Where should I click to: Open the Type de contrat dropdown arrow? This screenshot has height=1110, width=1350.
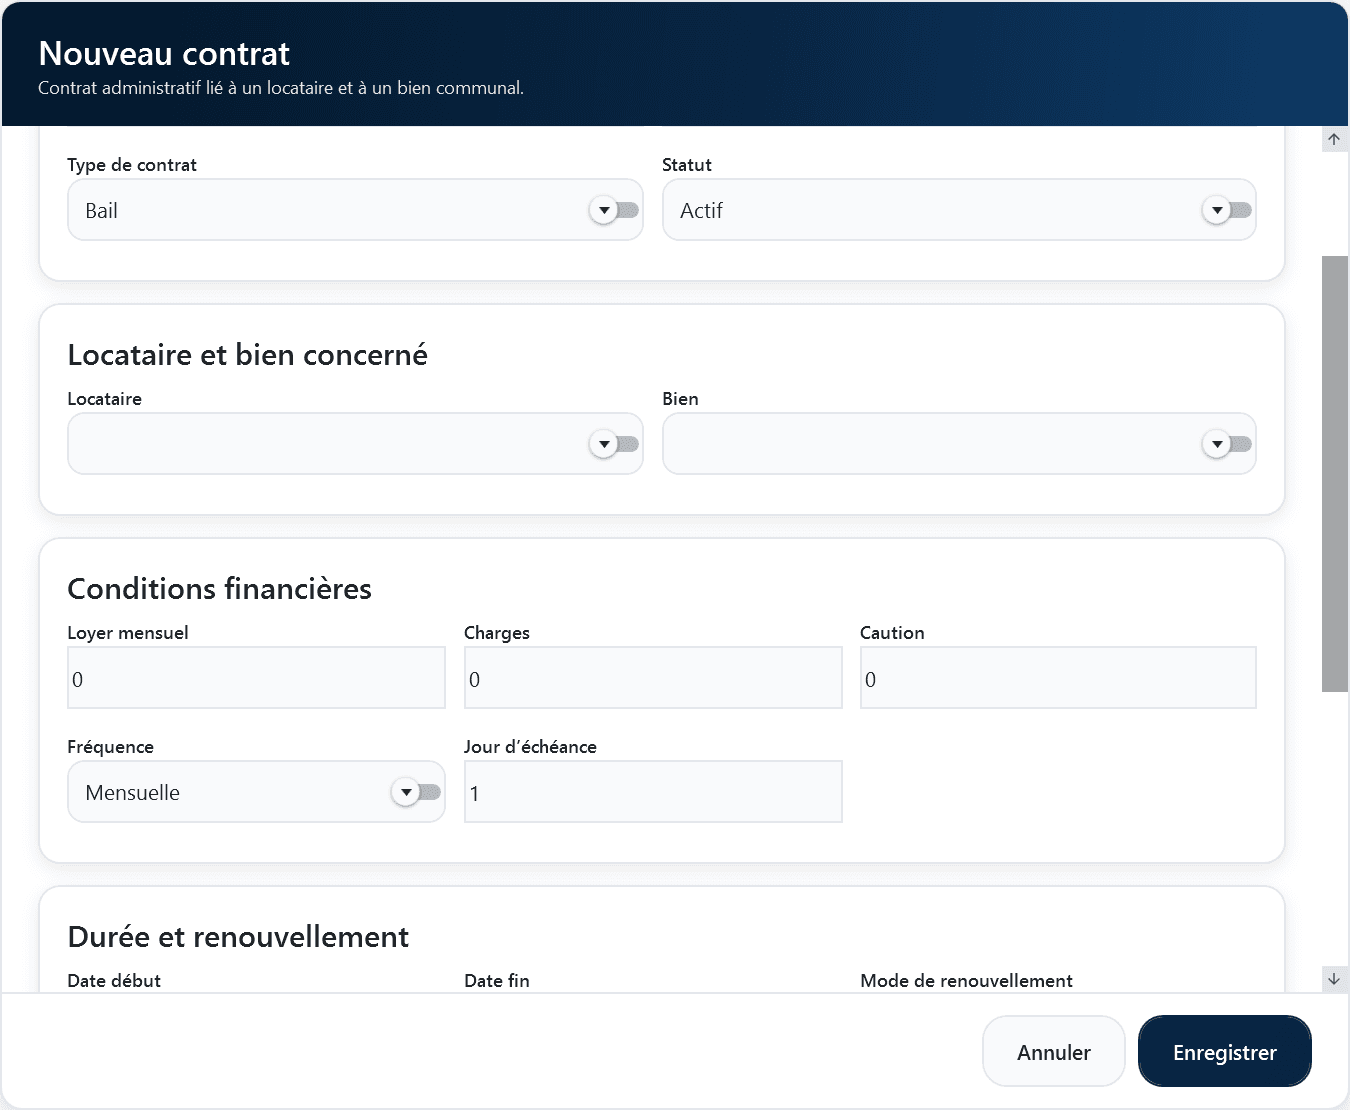604,210
